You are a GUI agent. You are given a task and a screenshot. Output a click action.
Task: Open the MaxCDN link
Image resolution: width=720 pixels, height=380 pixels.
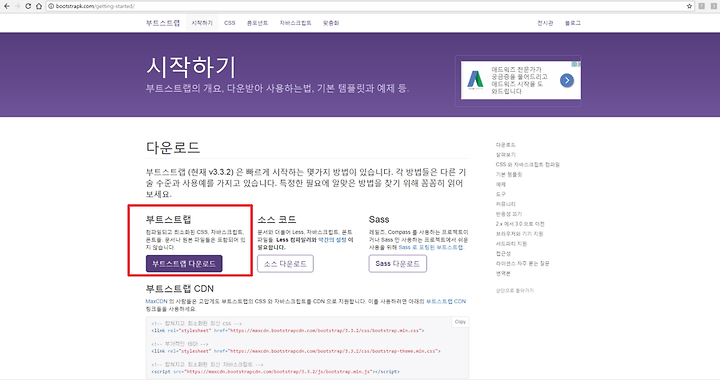pyautogui.click(x=156, y=301)
